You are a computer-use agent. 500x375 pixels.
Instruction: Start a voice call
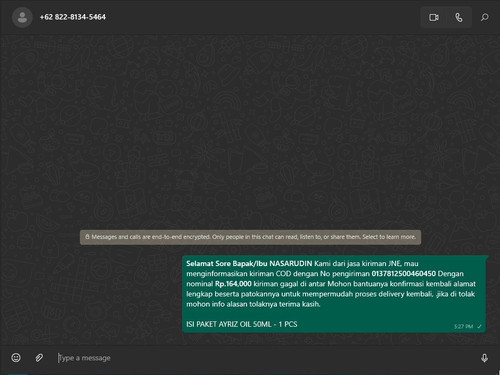(x=459, y=17)
